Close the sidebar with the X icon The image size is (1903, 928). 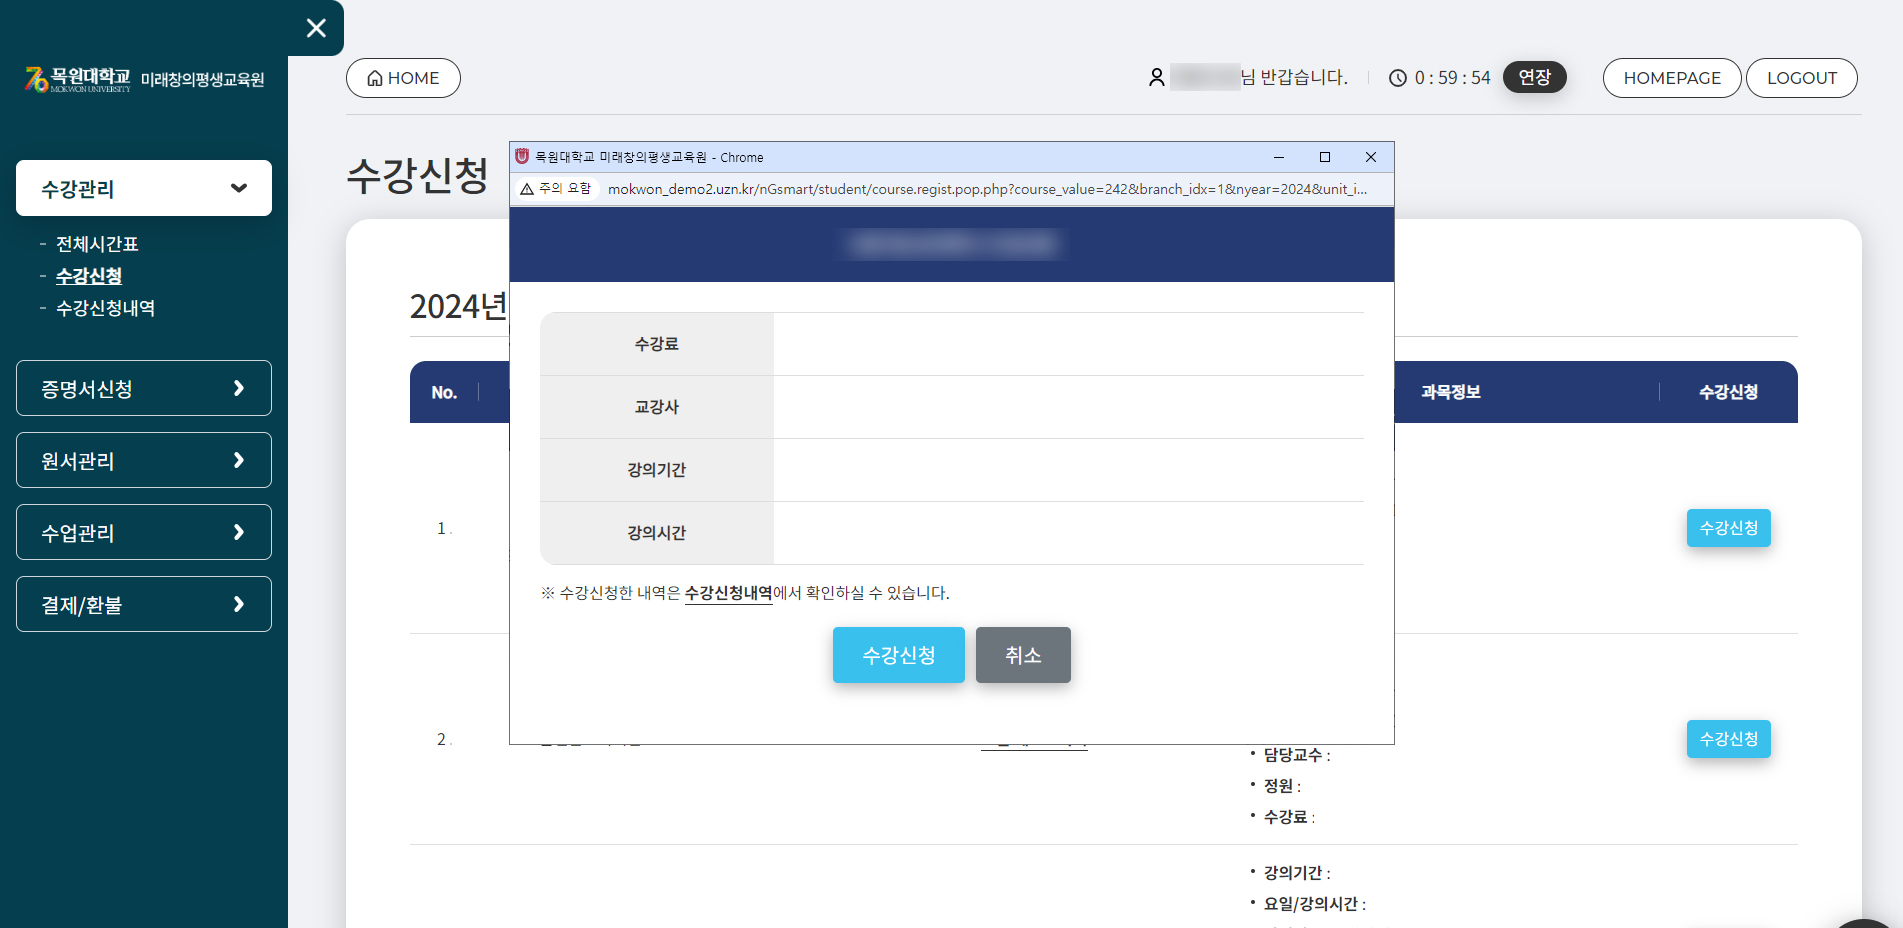316,28
